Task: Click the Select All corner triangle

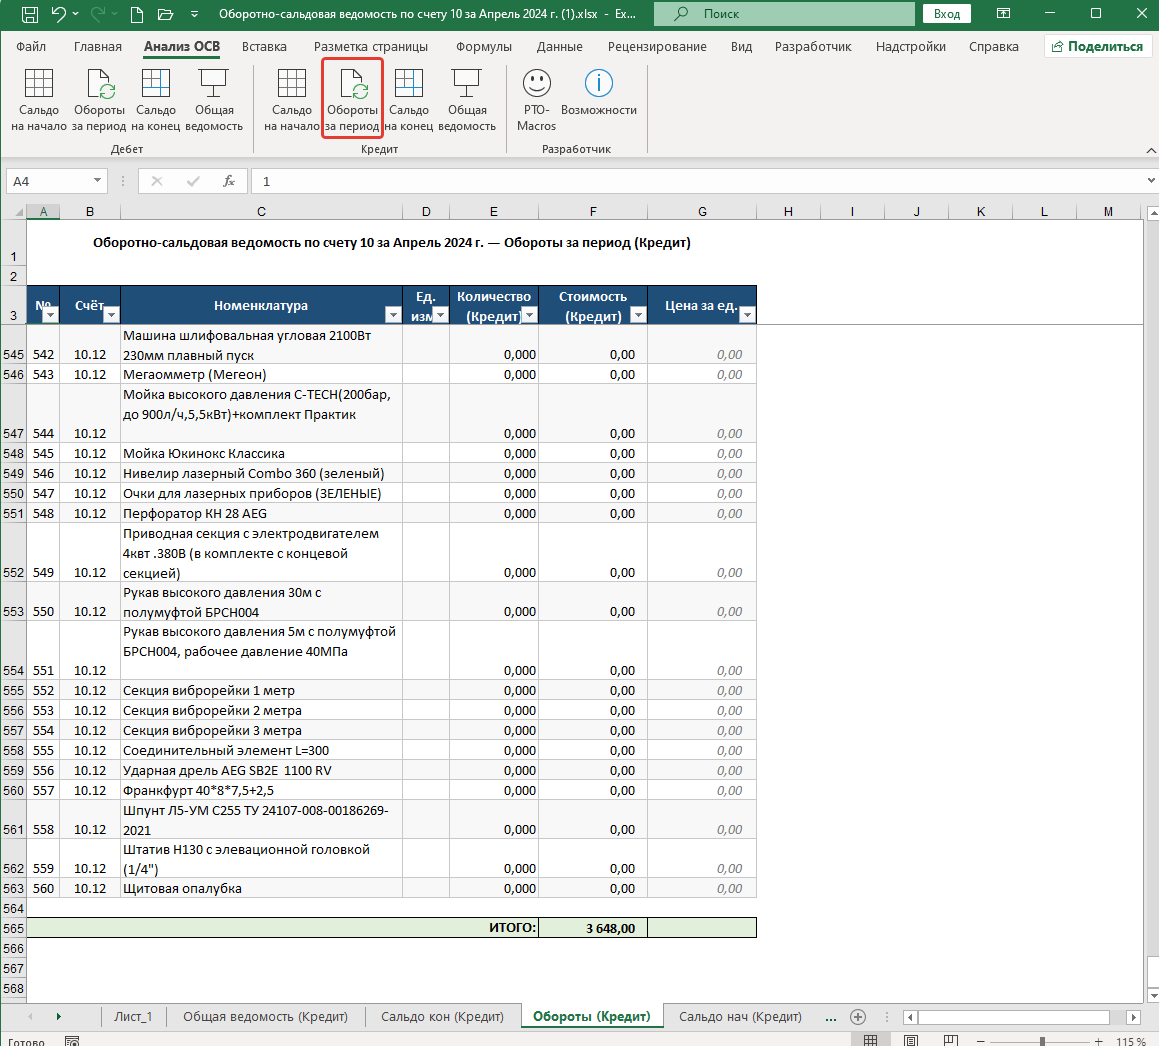Action: (18, 212)
